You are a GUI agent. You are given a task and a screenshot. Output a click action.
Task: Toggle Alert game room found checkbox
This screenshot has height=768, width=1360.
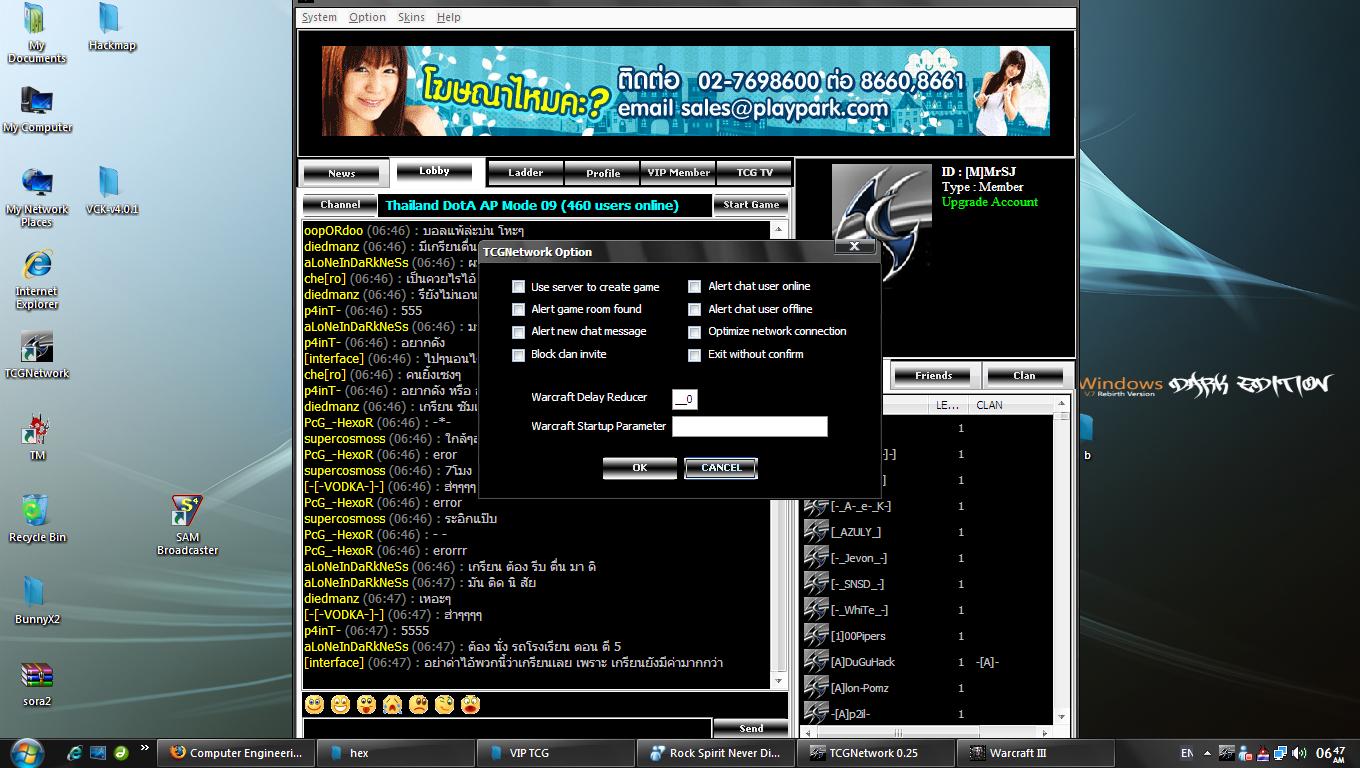coord(518,310)
